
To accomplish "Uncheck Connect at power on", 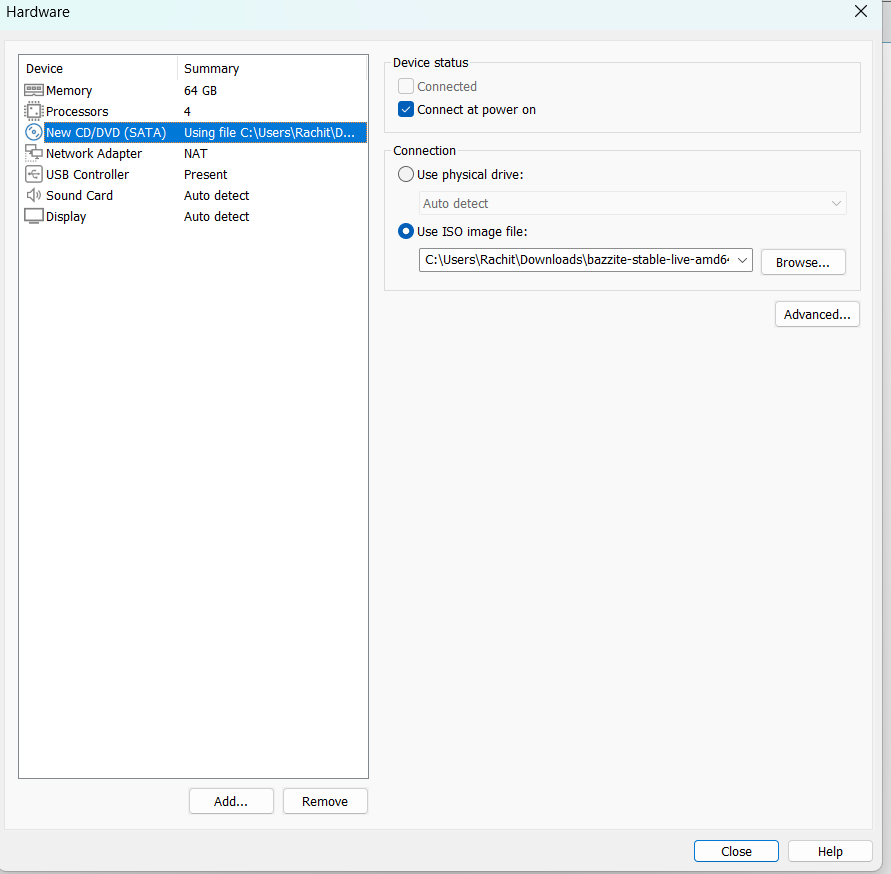I will tap(406, 109).
